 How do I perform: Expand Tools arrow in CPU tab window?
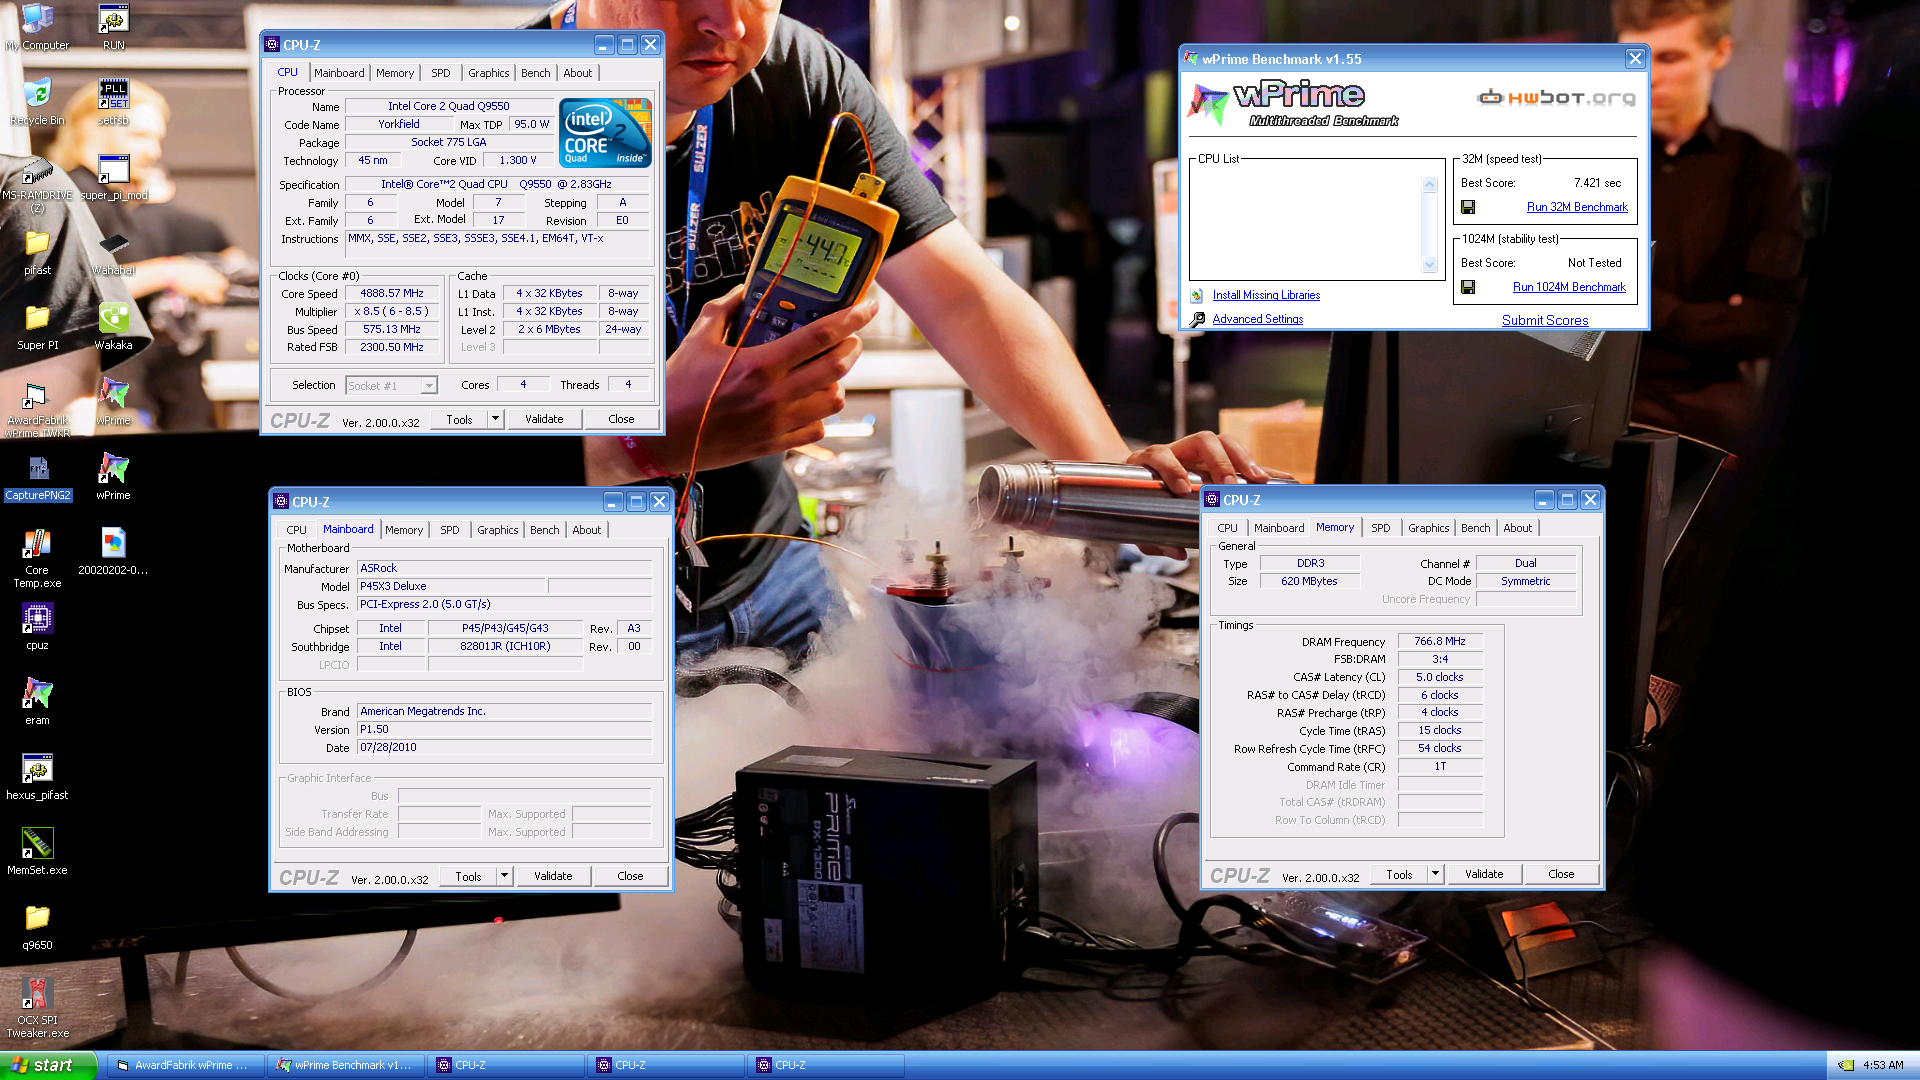(496, 419)
